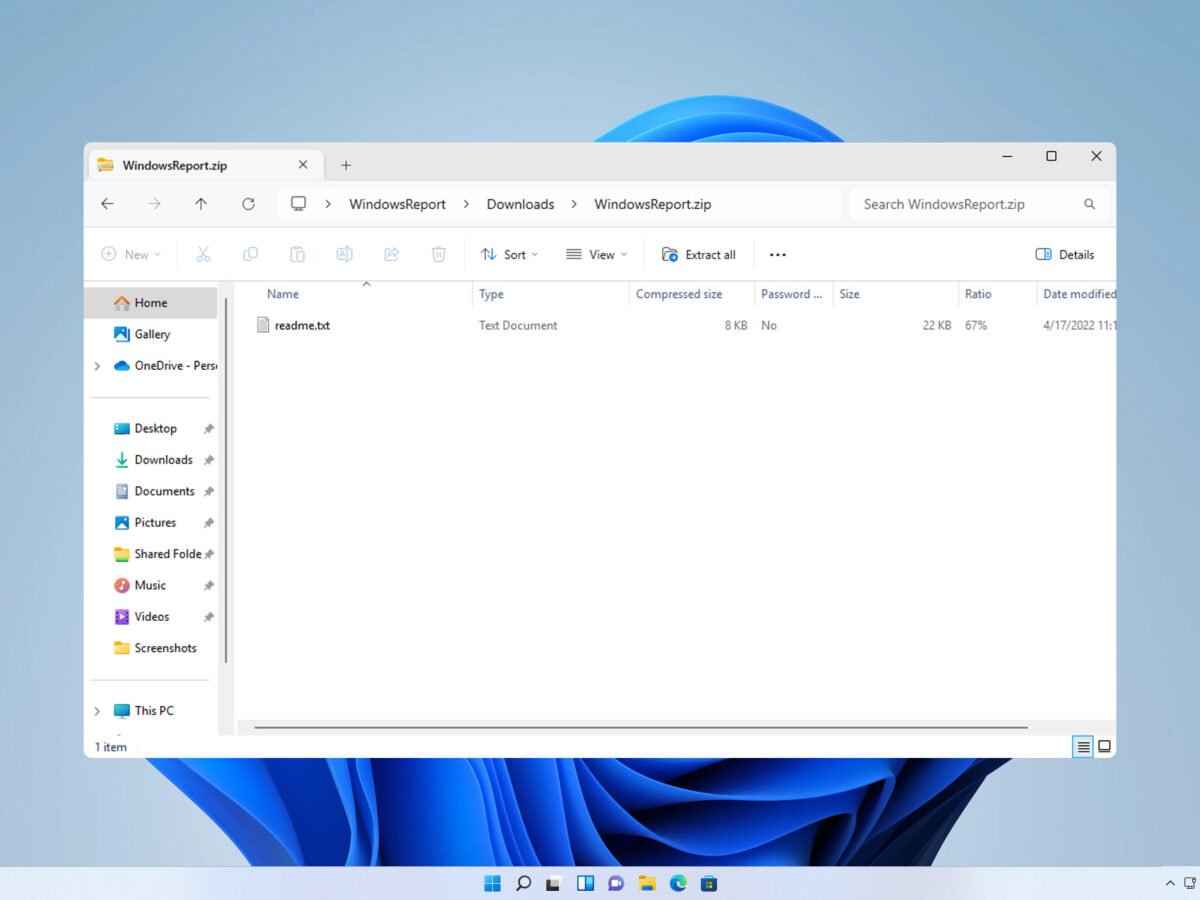The width and height of the screenshot is (1200, 900).
Task: Click the Forward navigation arrow
Action: click(x=154, y=204)
